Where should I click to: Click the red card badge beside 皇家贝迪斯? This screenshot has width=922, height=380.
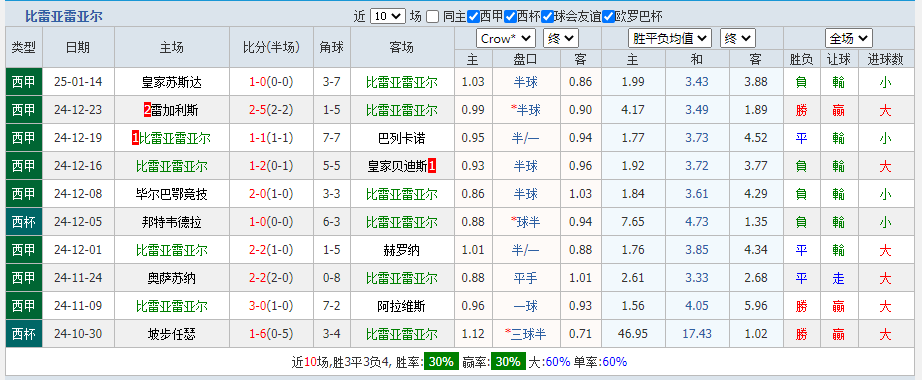[432, 166]
